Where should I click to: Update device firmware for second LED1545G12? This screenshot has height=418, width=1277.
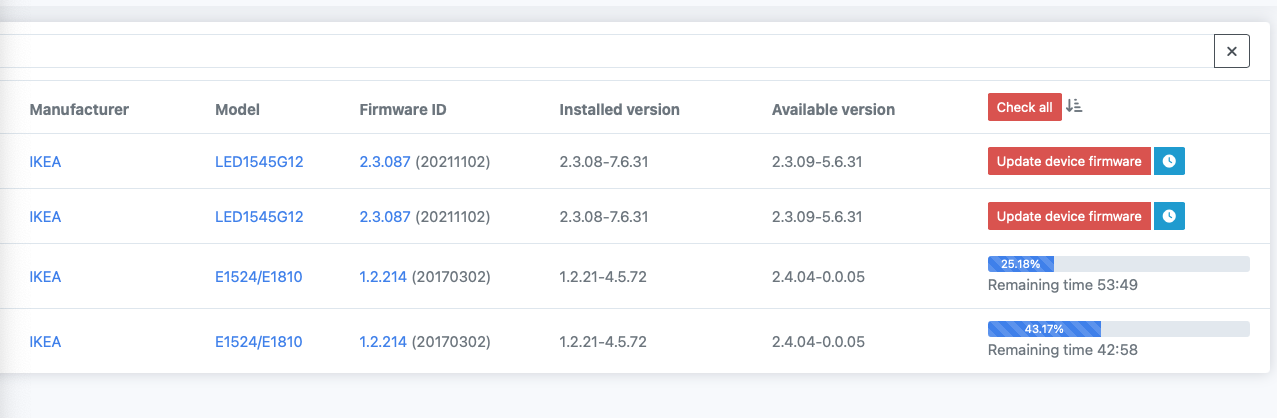click(x=1069, y=216)
